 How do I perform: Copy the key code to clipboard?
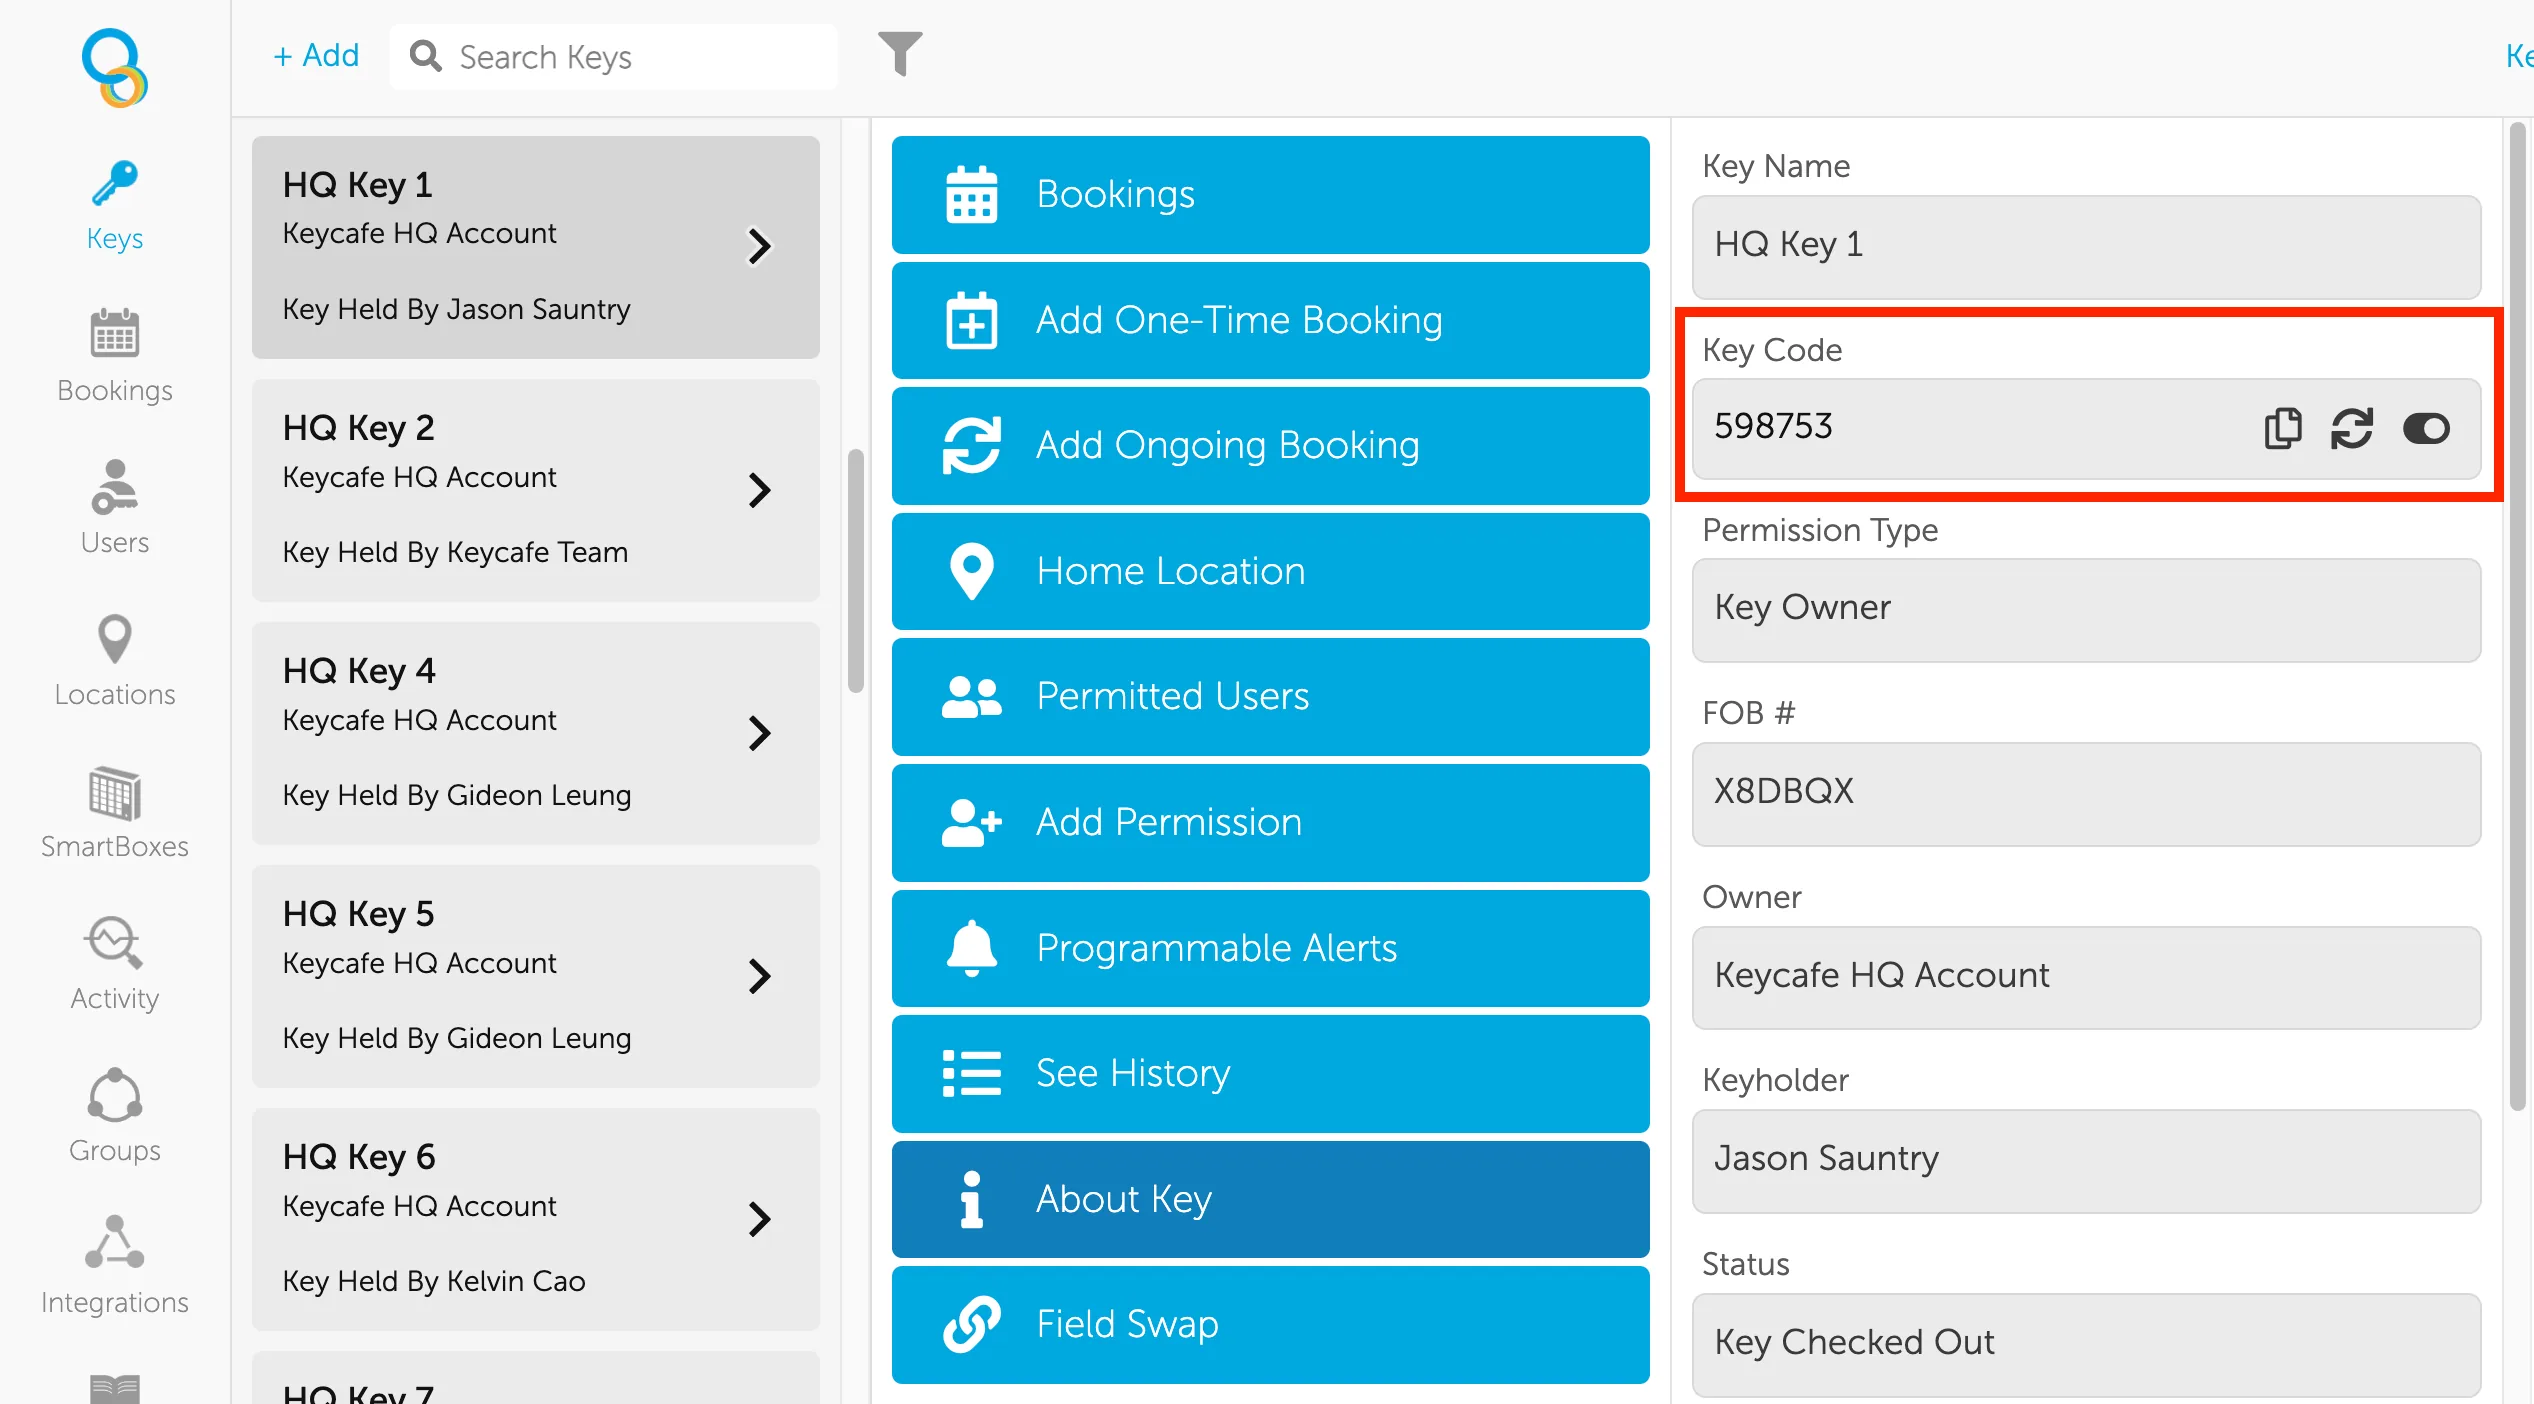2283,428
